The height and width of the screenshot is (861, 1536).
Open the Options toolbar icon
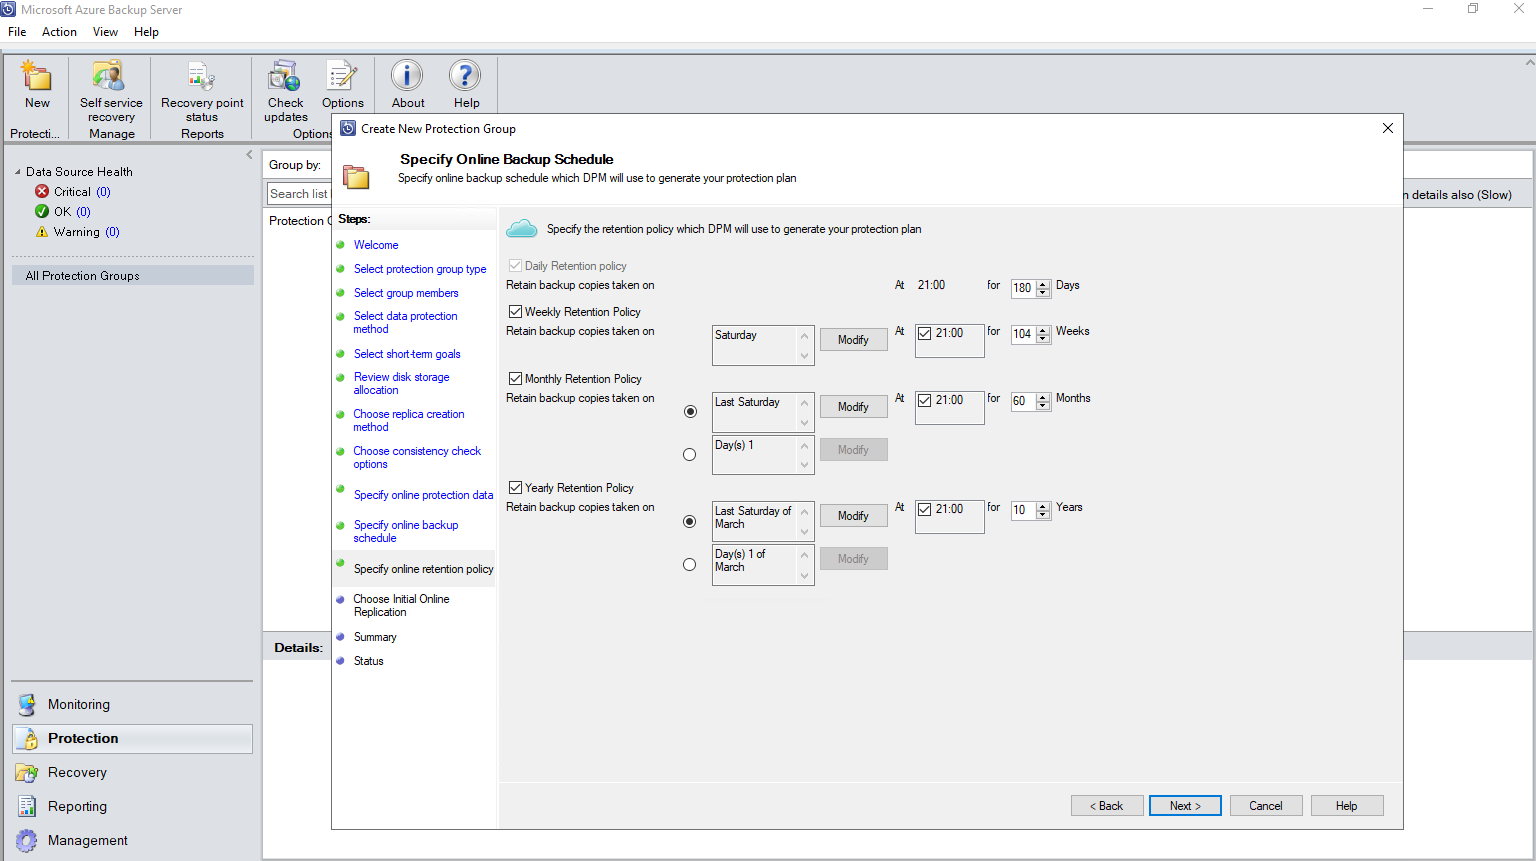(x=342, y=76)
